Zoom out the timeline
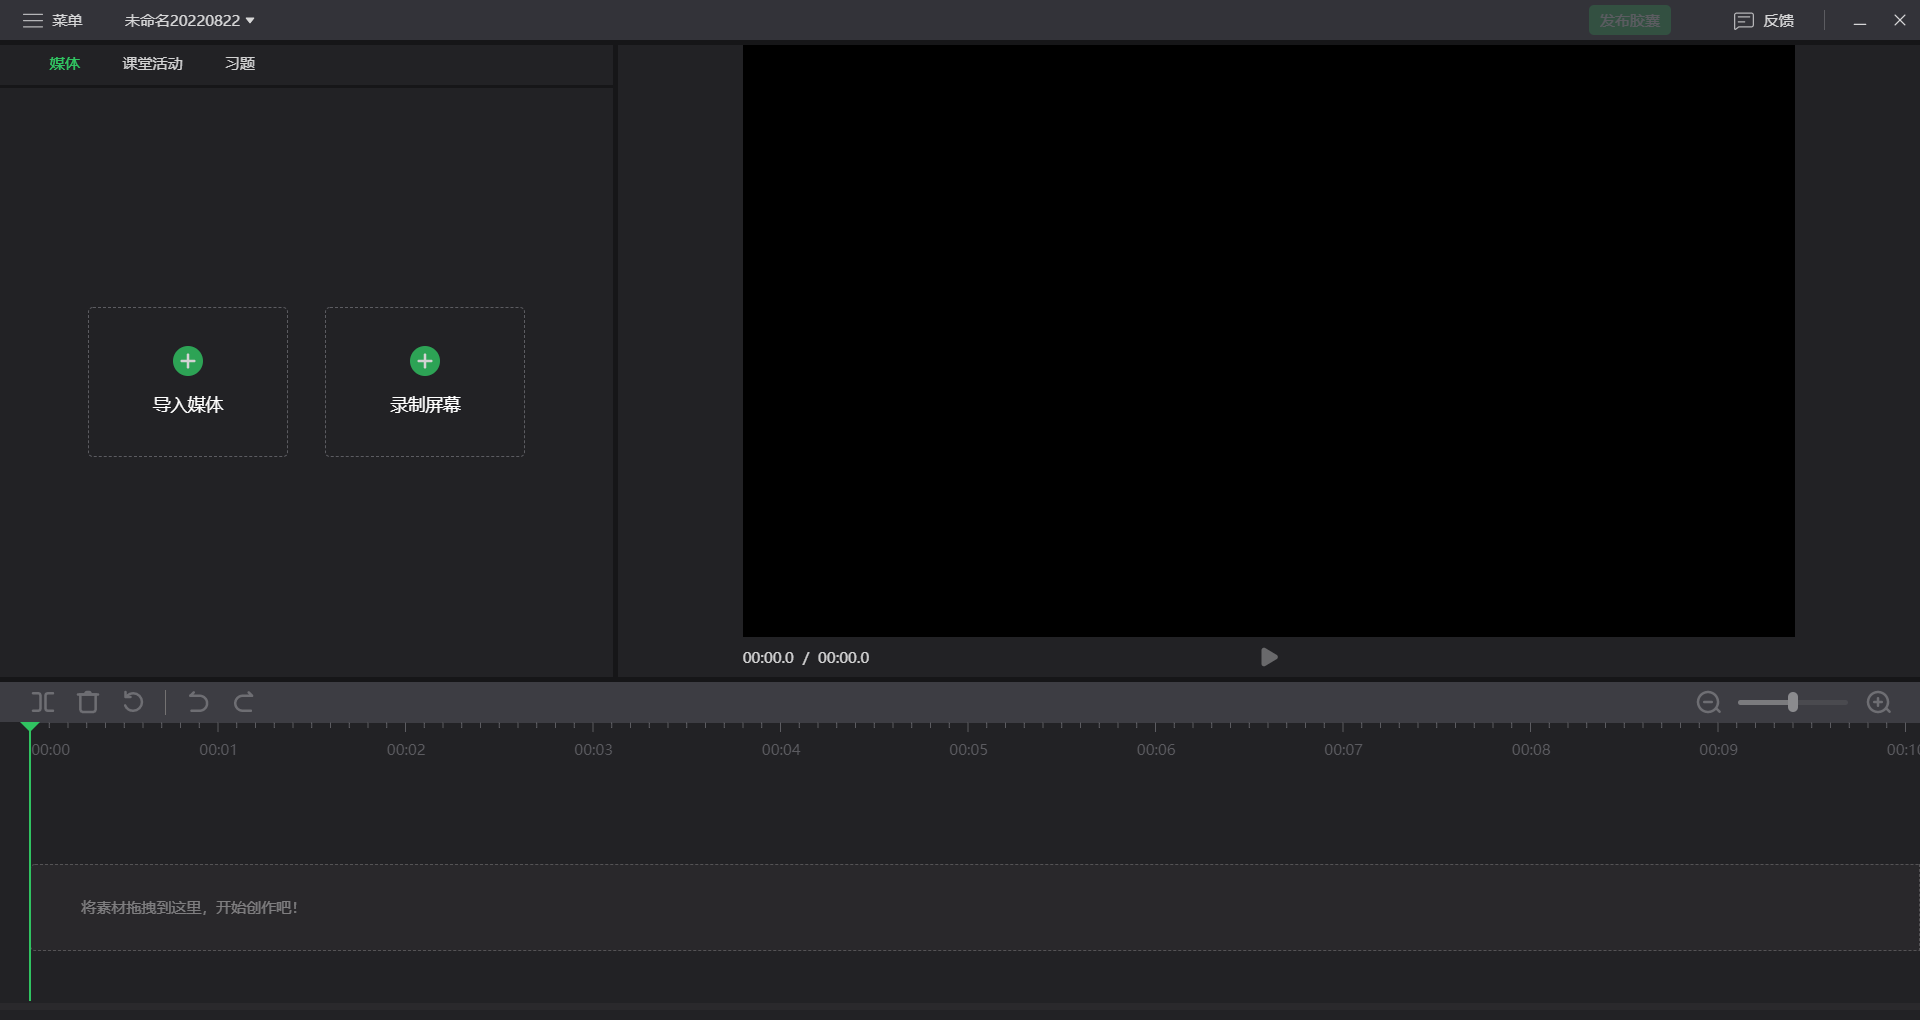The image size is (1920, 1020). click(x=1708, y=702)
